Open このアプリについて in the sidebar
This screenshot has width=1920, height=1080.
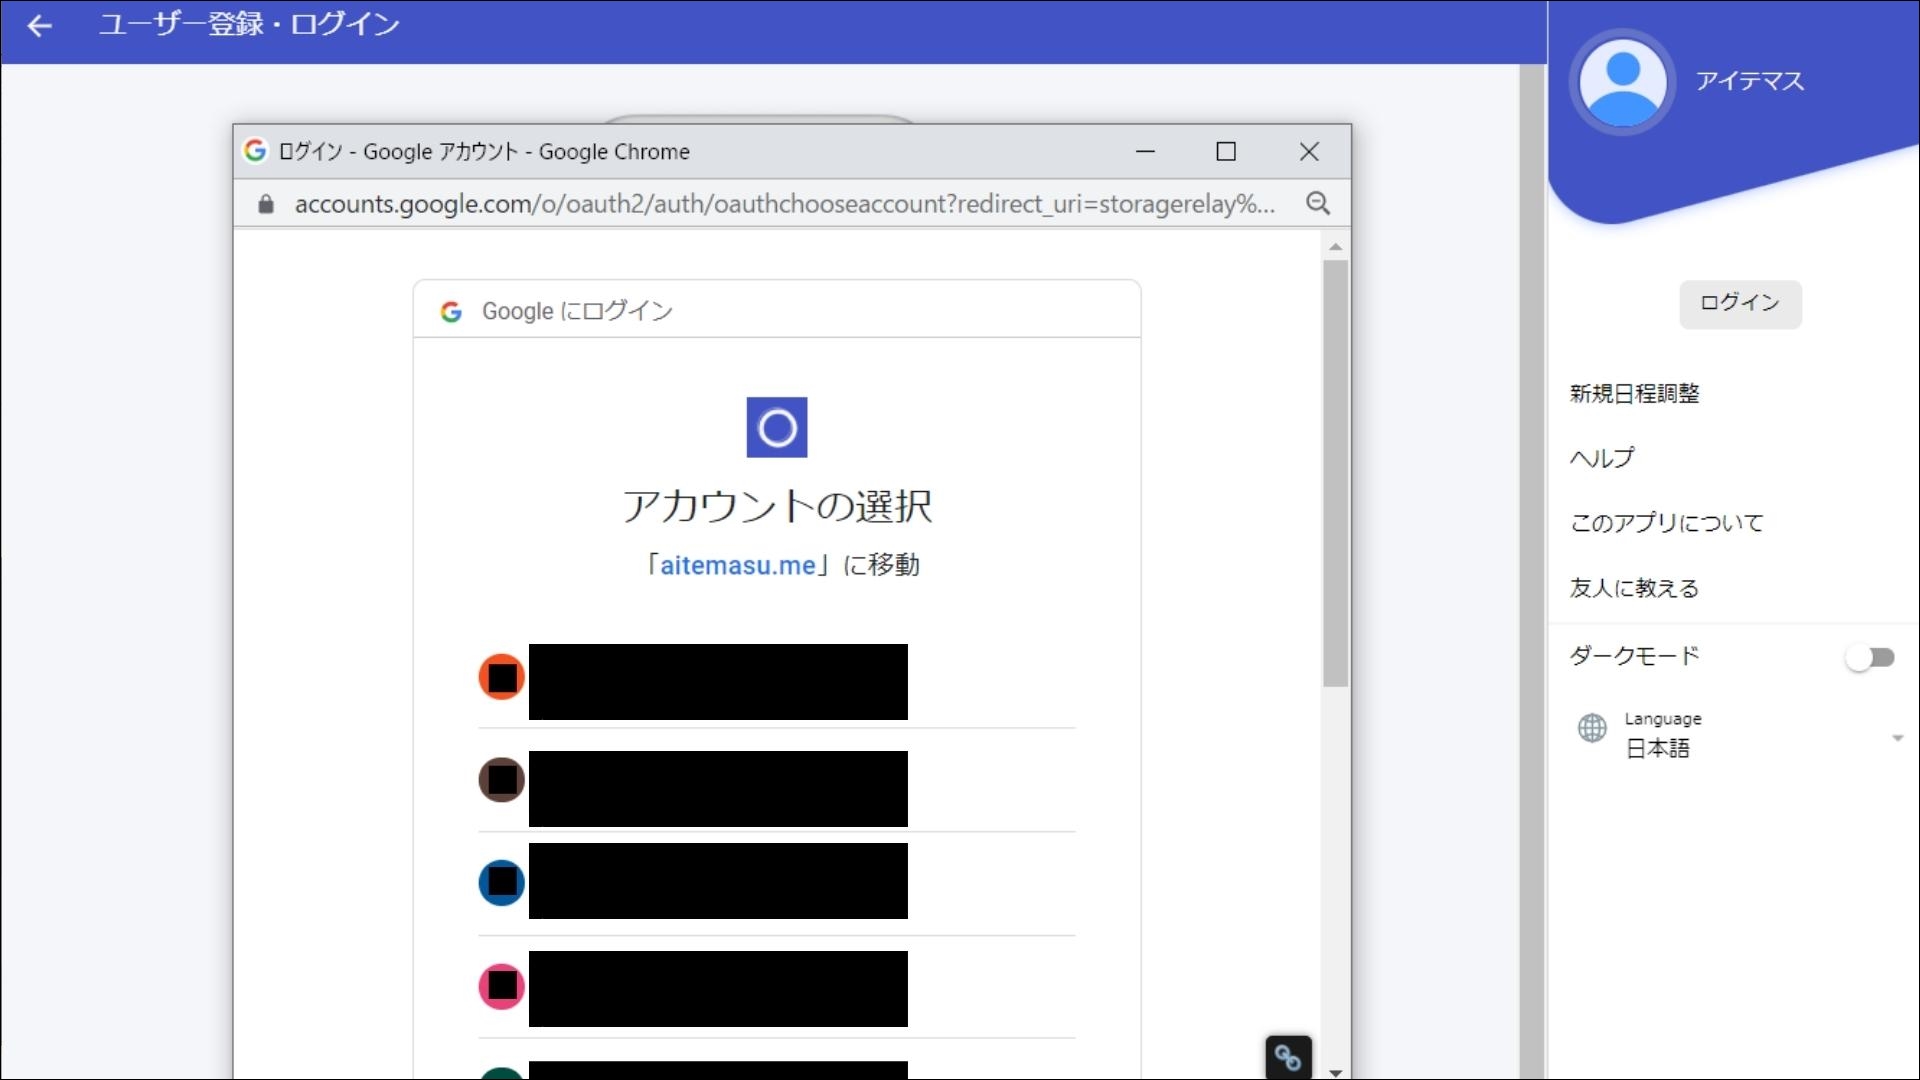[1666, 522]
